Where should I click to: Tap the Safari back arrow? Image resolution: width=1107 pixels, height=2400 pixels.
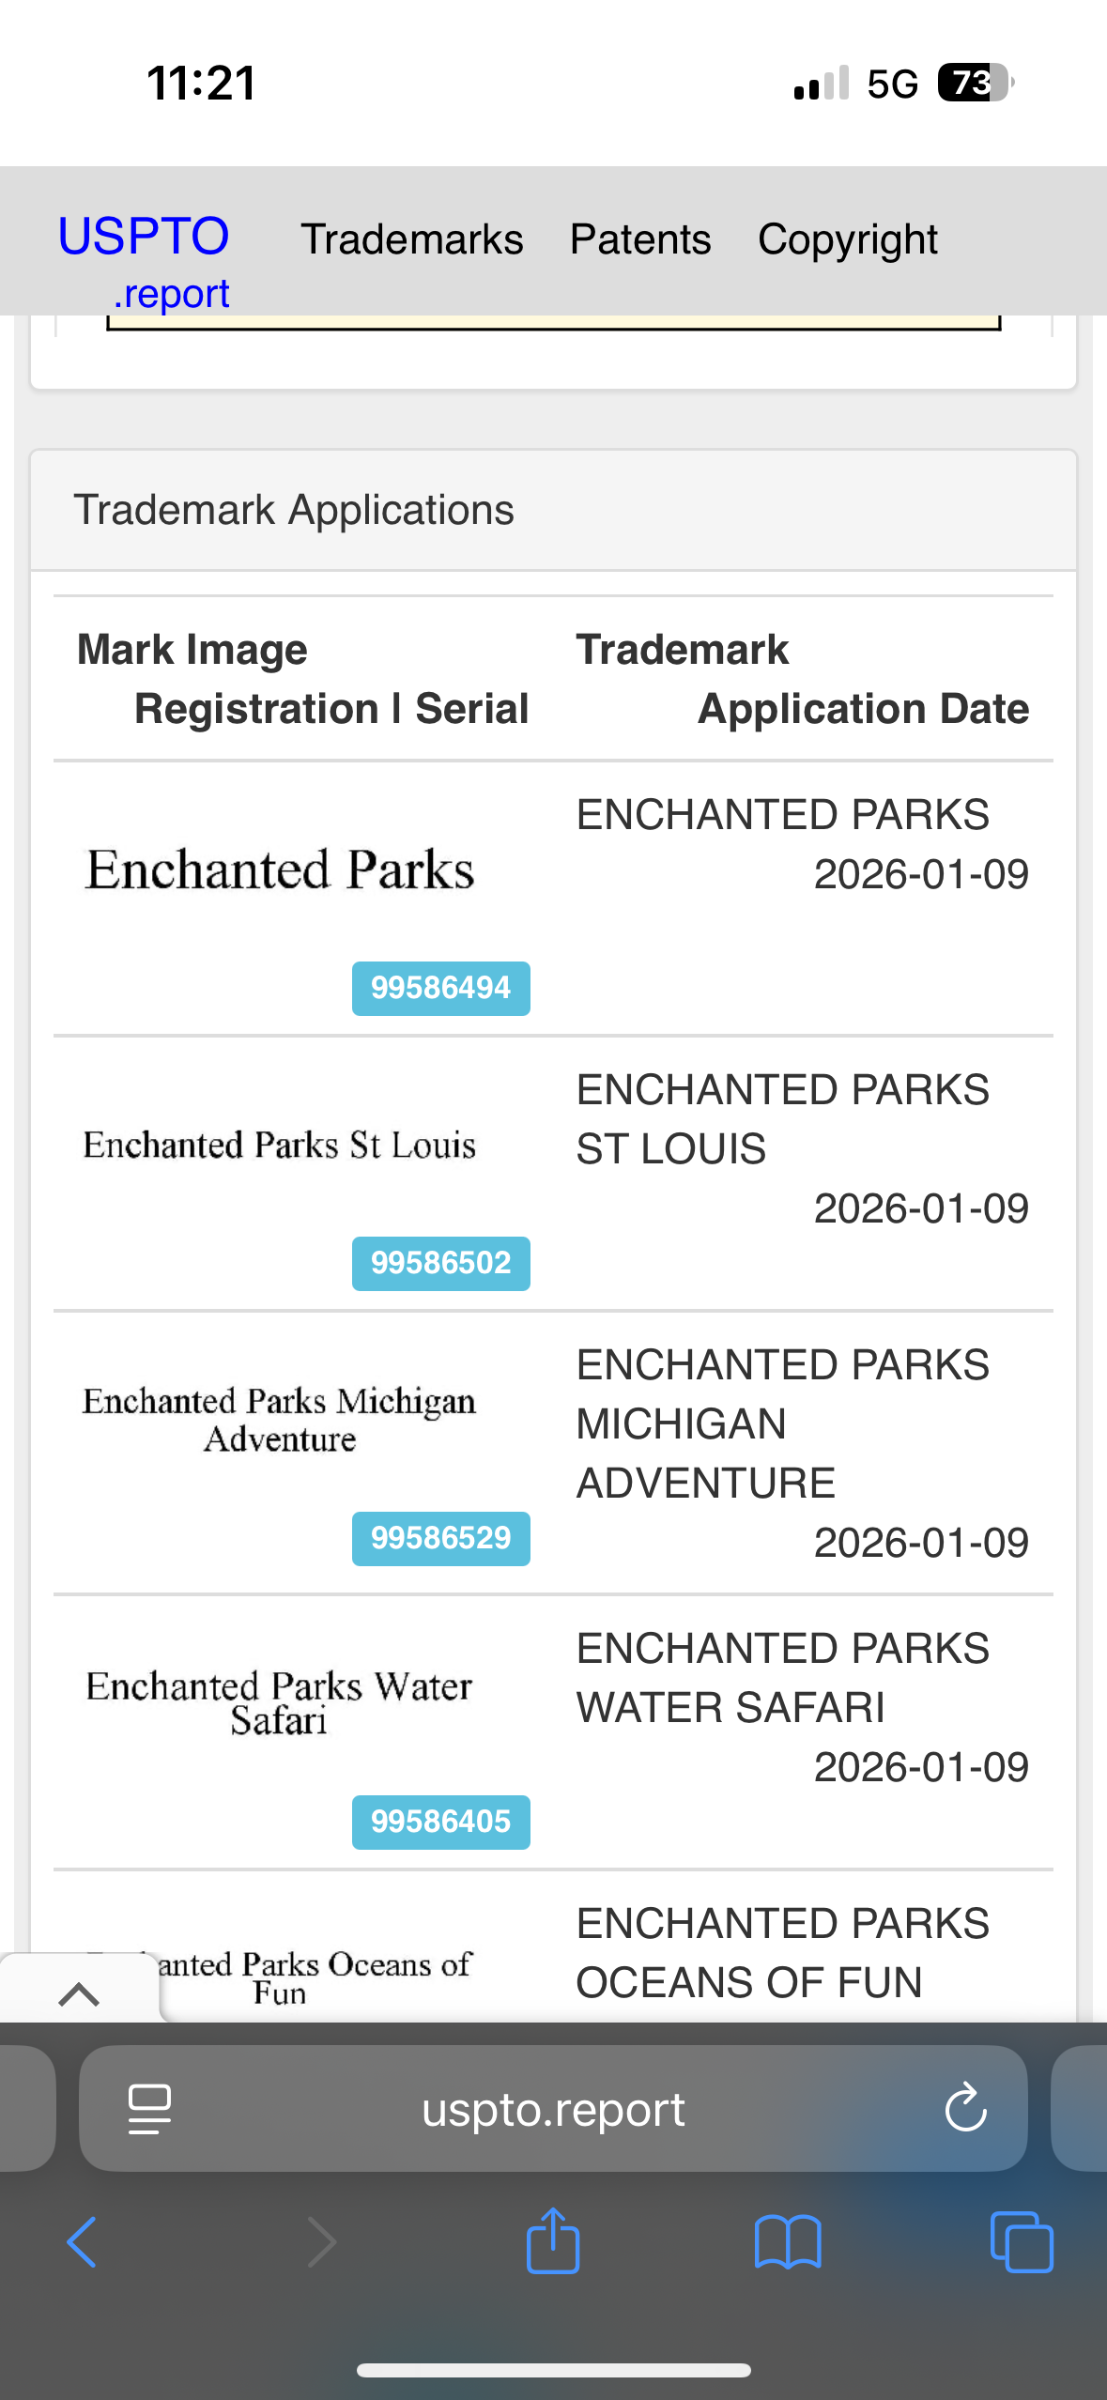(x=82, y=2242)
